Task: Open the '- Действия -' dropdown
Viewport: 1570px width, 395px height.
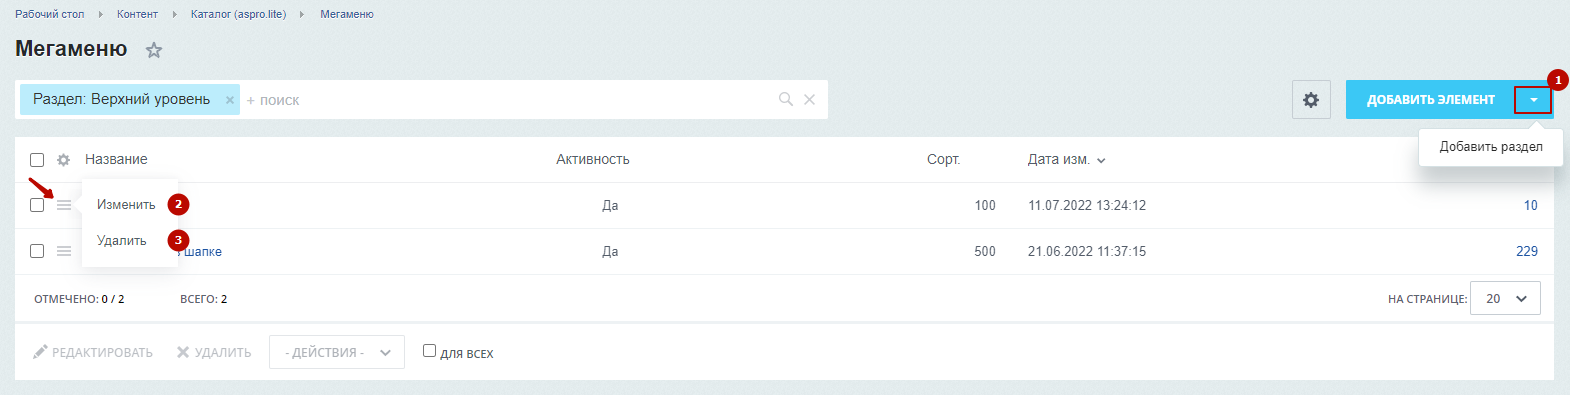Action: [x=337, y=352]
